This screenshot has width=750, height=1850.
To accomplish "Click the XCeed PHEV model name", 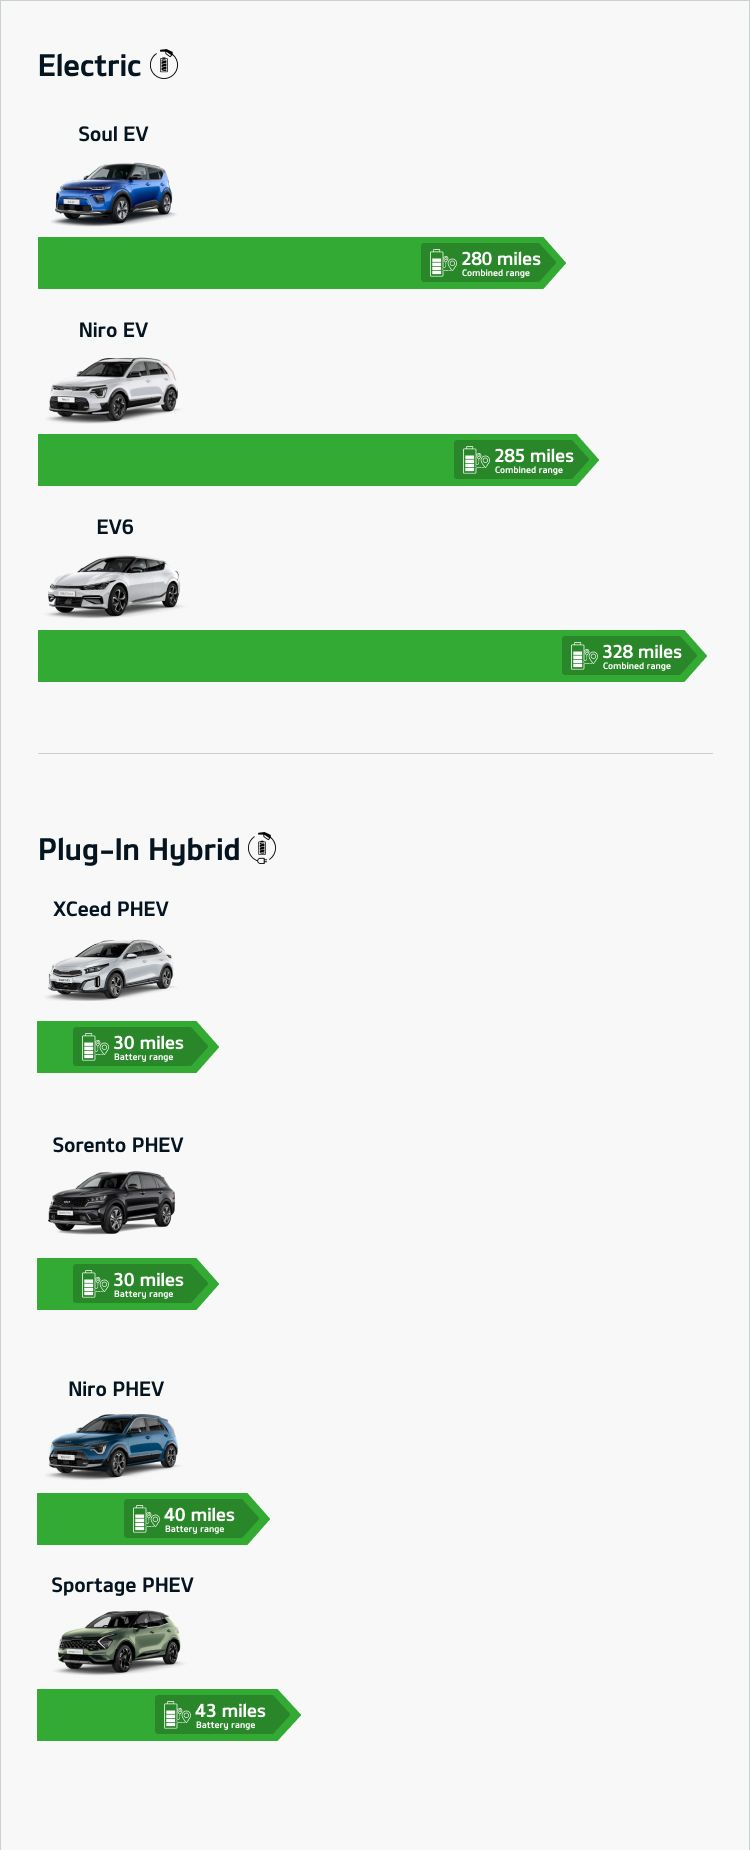I will (111, 909).
